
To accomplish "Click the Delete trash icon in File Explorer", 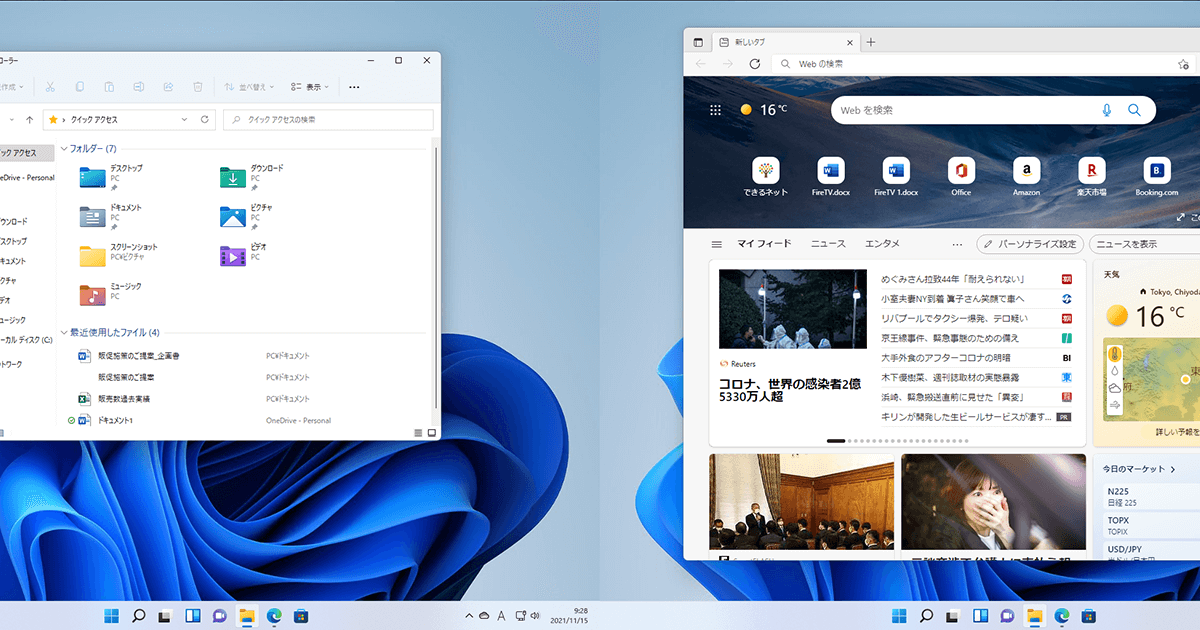I will click(198, 87).
